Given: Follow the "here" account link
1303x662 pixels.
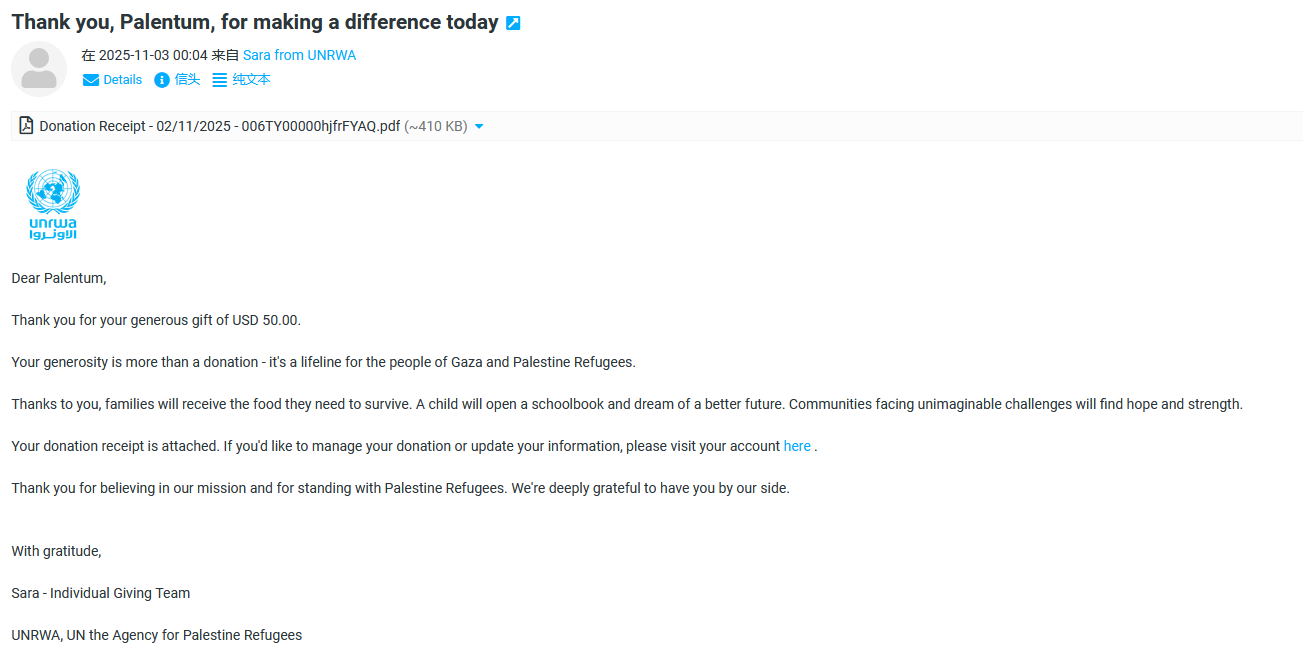Looking at the screenshot, I should (x=797, y=446).
